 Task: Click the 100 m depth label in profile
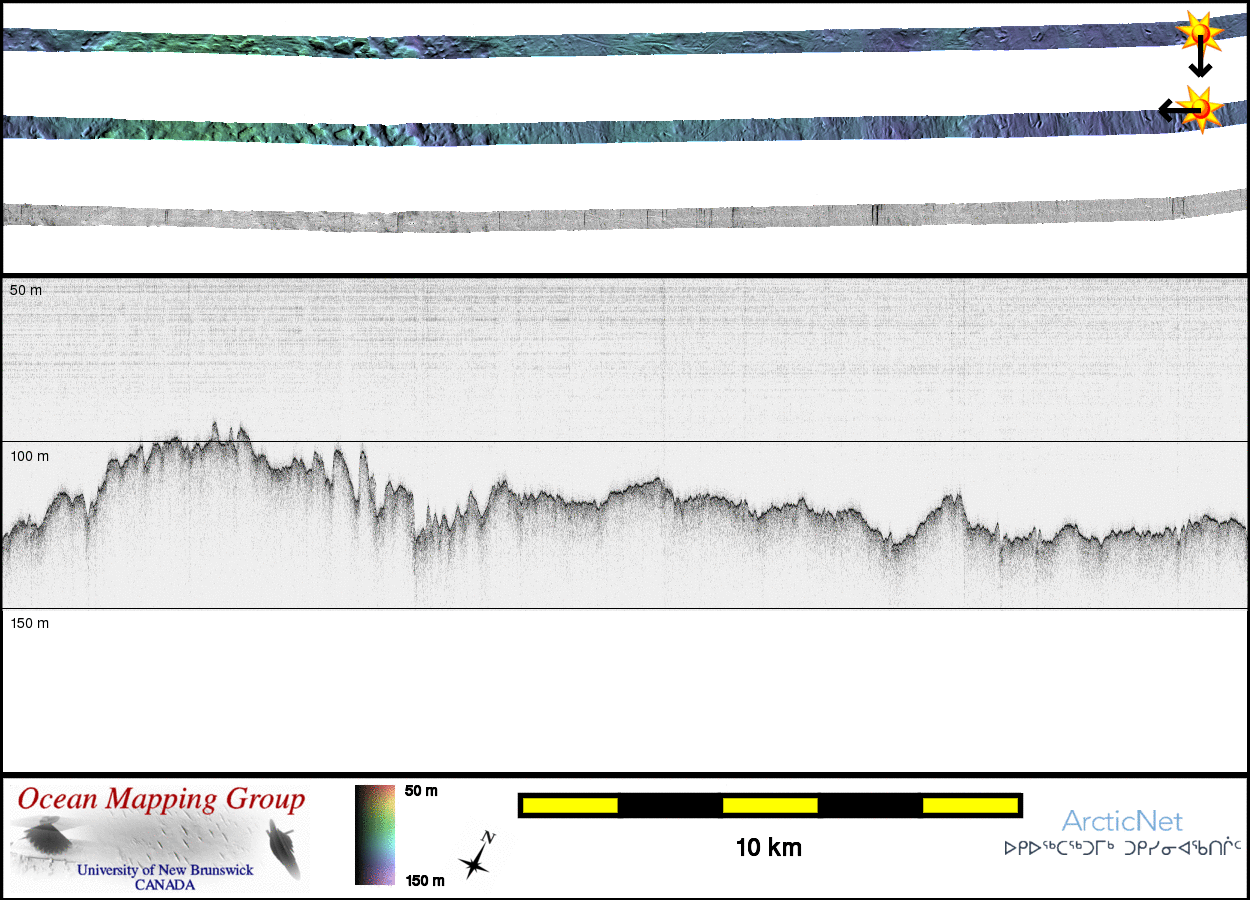pos(29,457)
